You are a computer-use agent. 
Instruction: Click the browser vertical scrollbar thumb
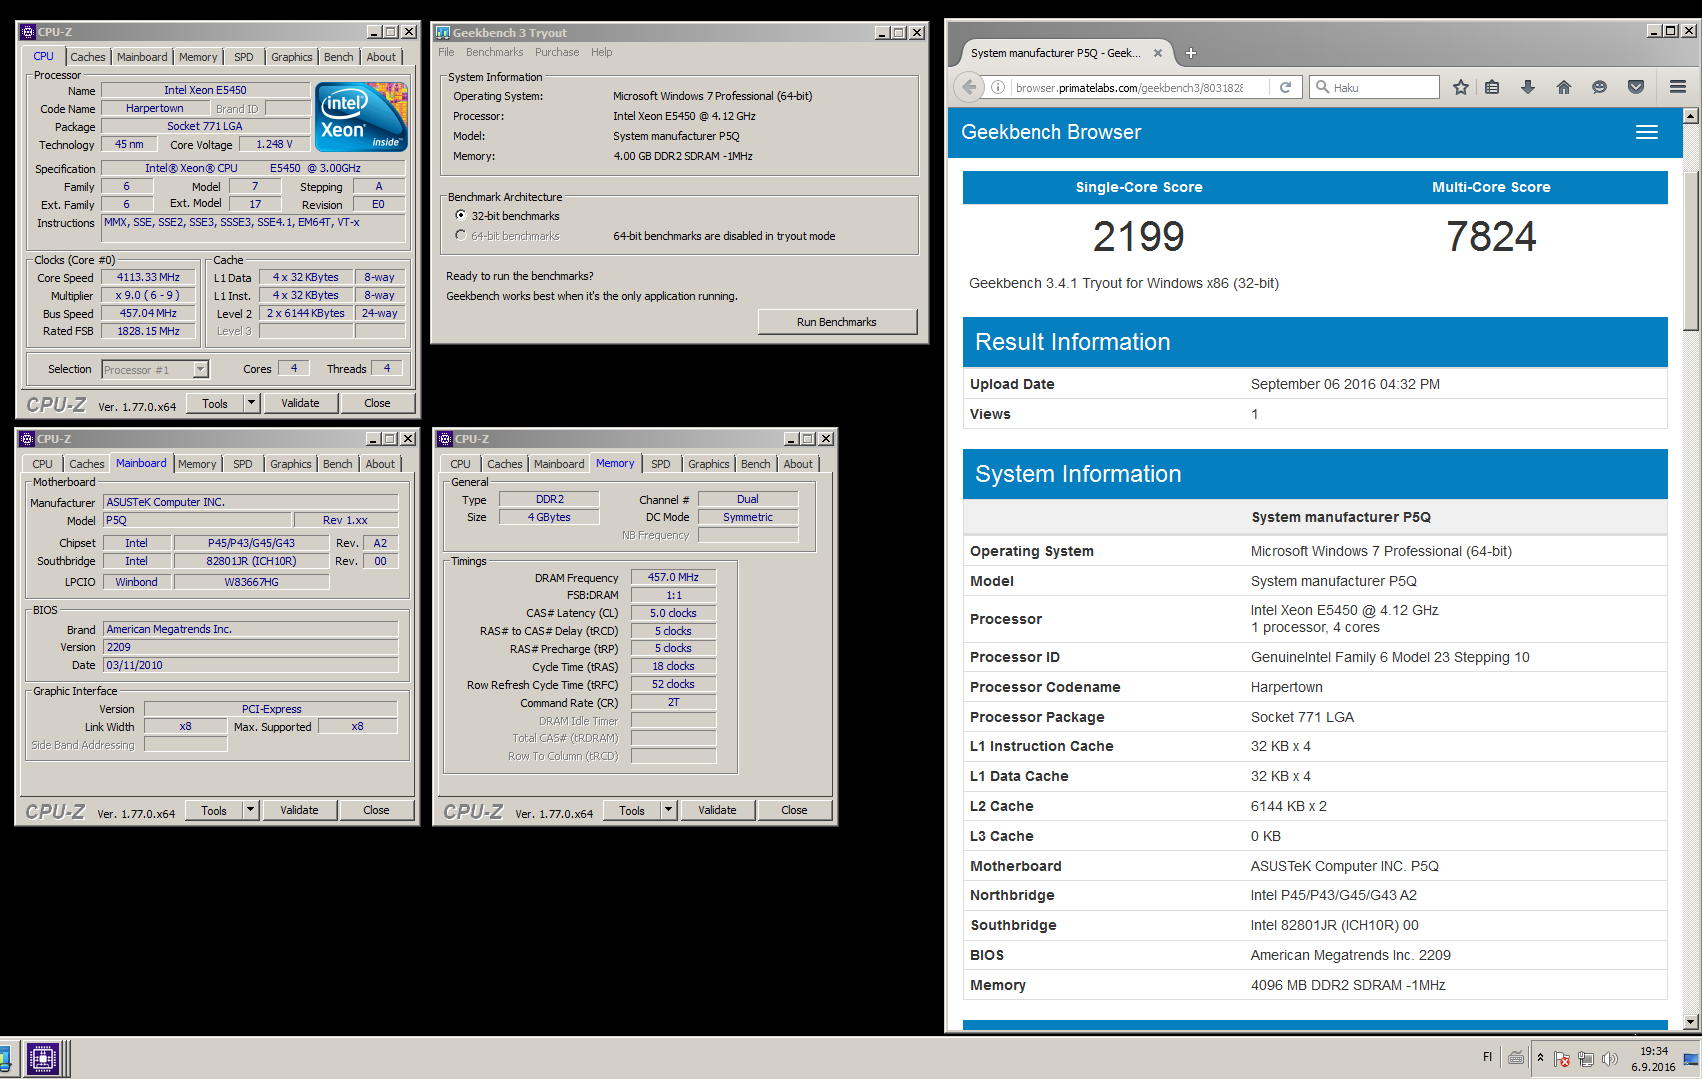pyautogui.click(x=1691, y=251)
